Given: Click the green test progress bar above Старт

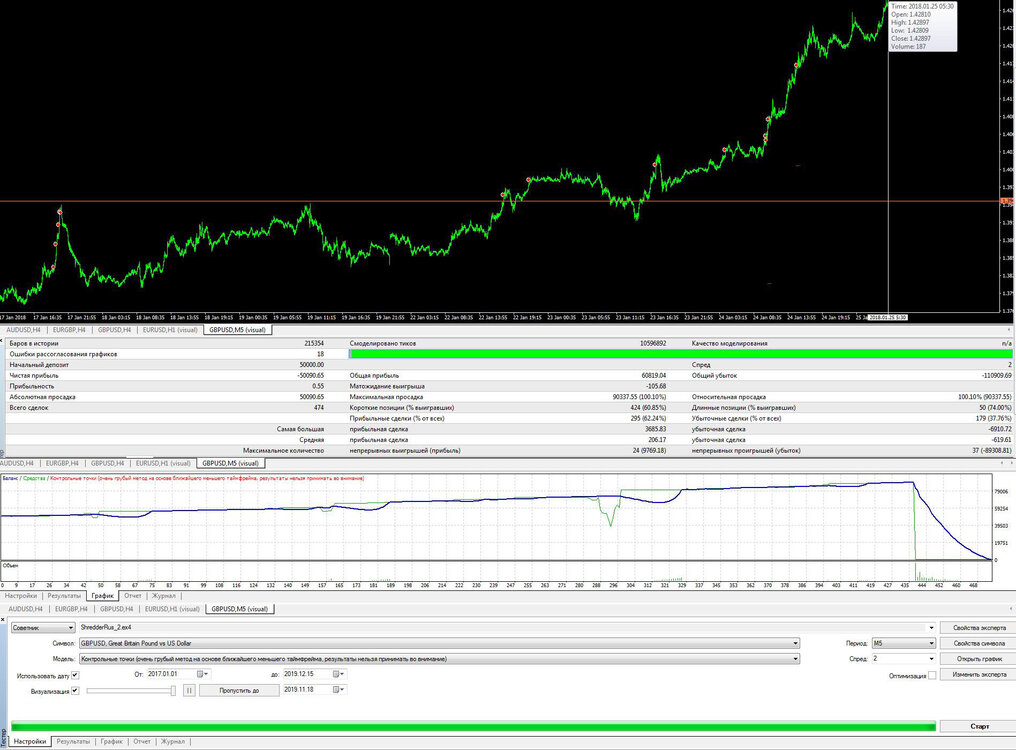Looking at the screenshot, I should click(x=473, y=727).
